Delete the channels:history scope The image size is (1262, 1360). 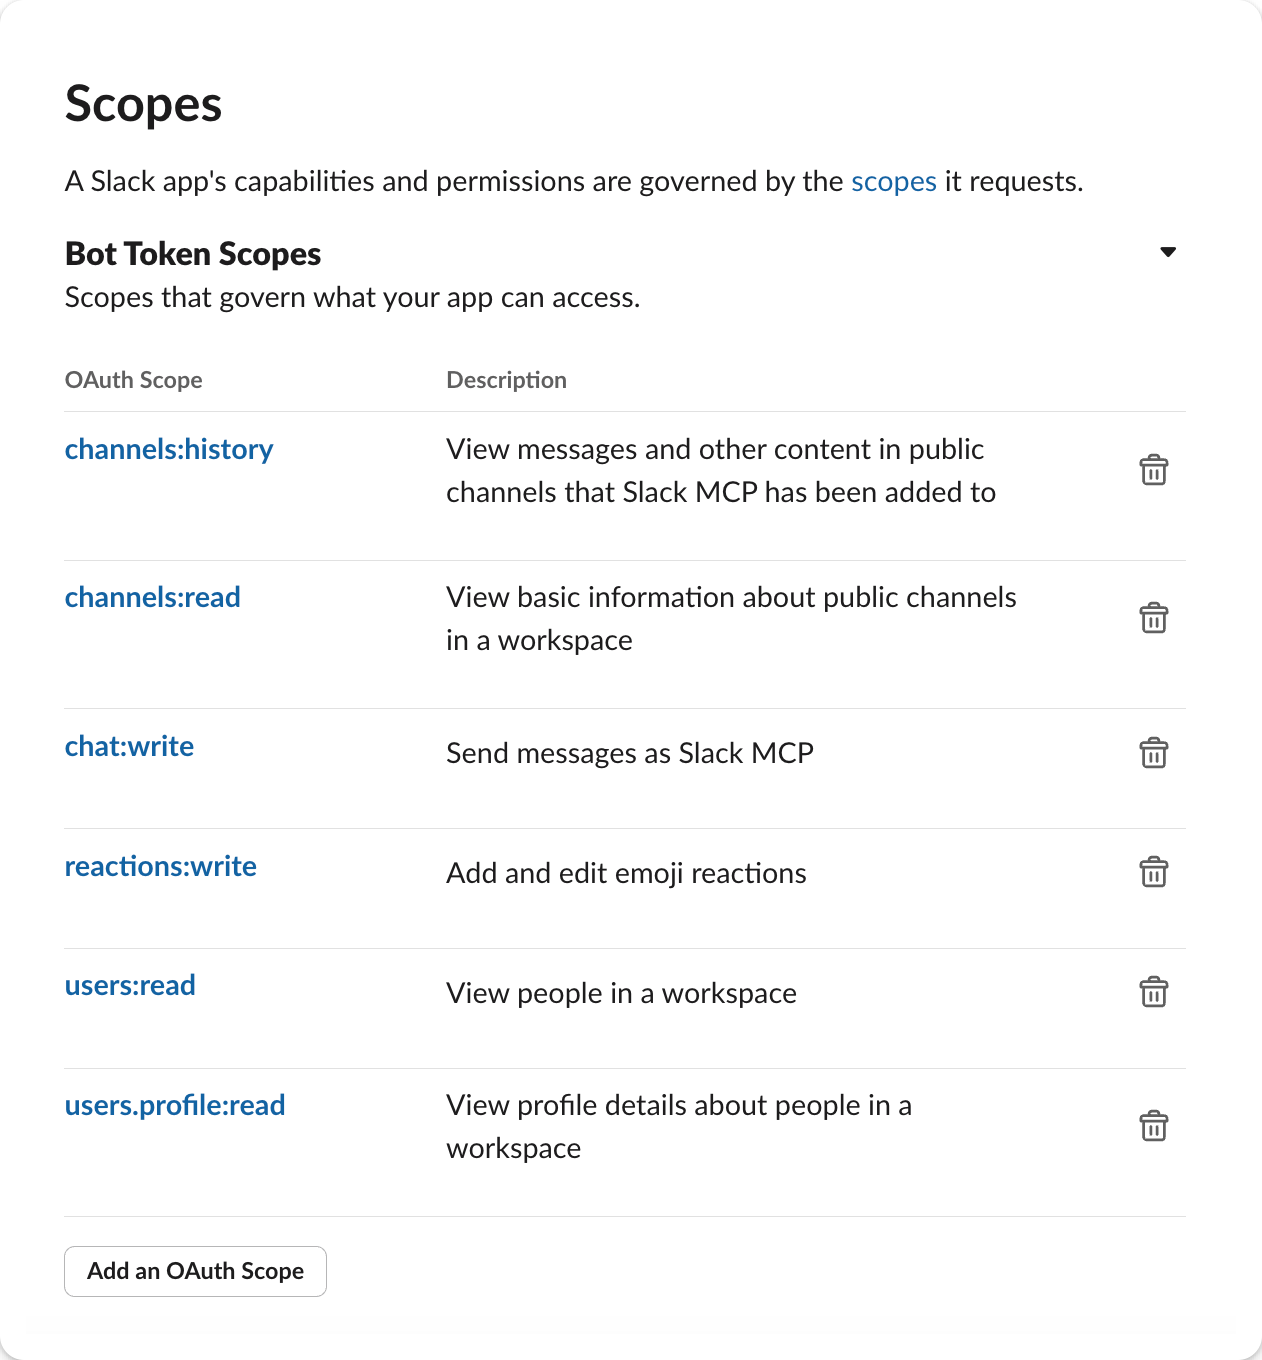tap(1153, 470)
